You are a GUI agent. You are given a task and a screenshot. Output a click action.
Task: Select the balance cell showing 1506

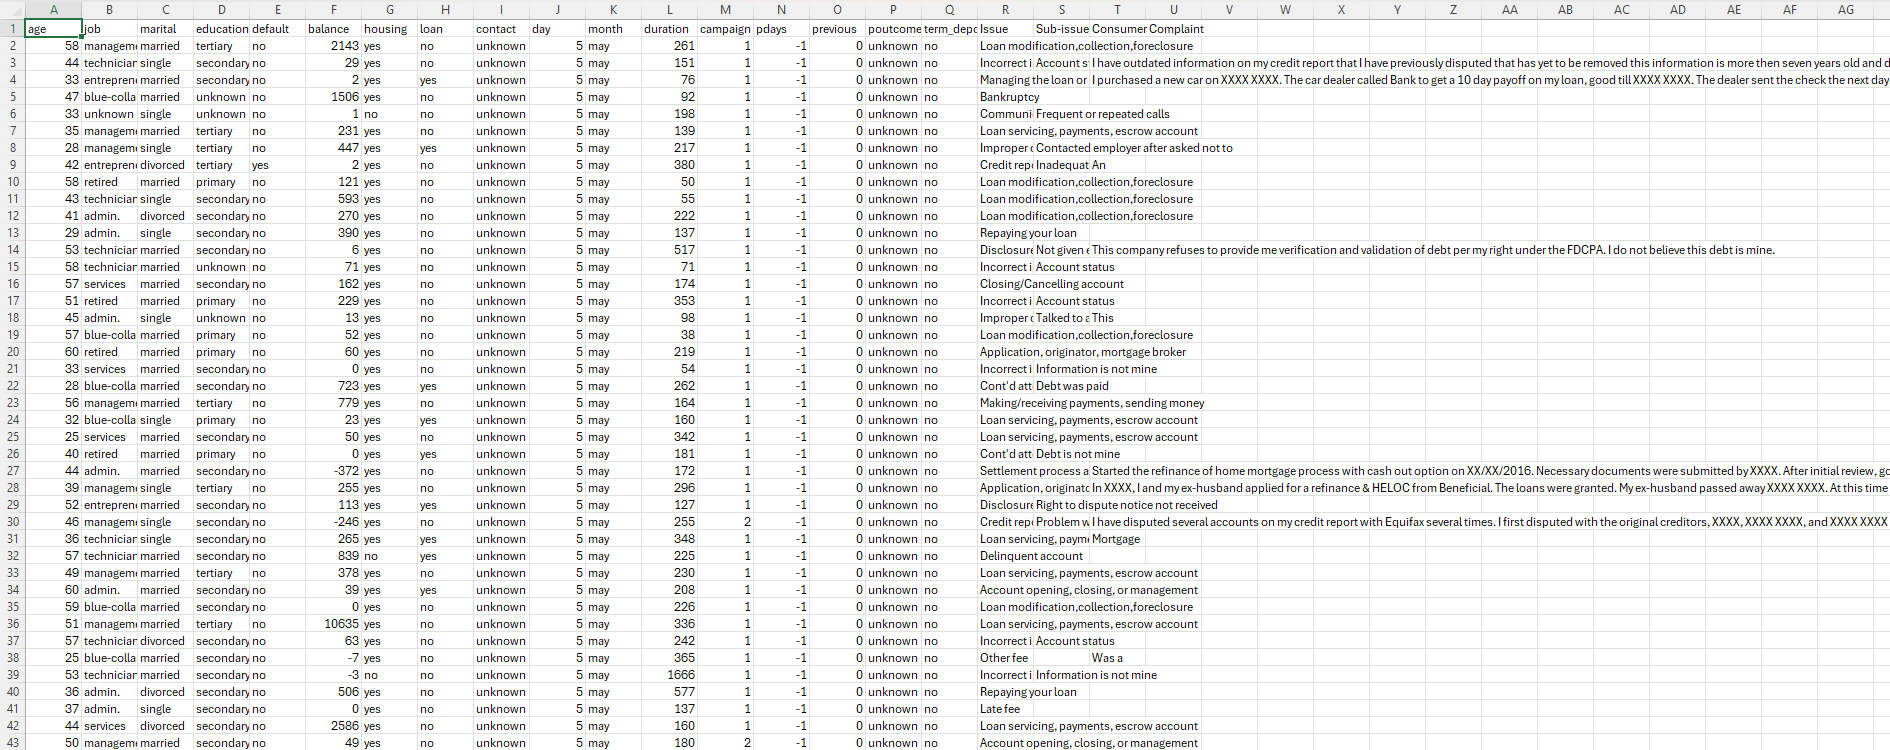333,97
